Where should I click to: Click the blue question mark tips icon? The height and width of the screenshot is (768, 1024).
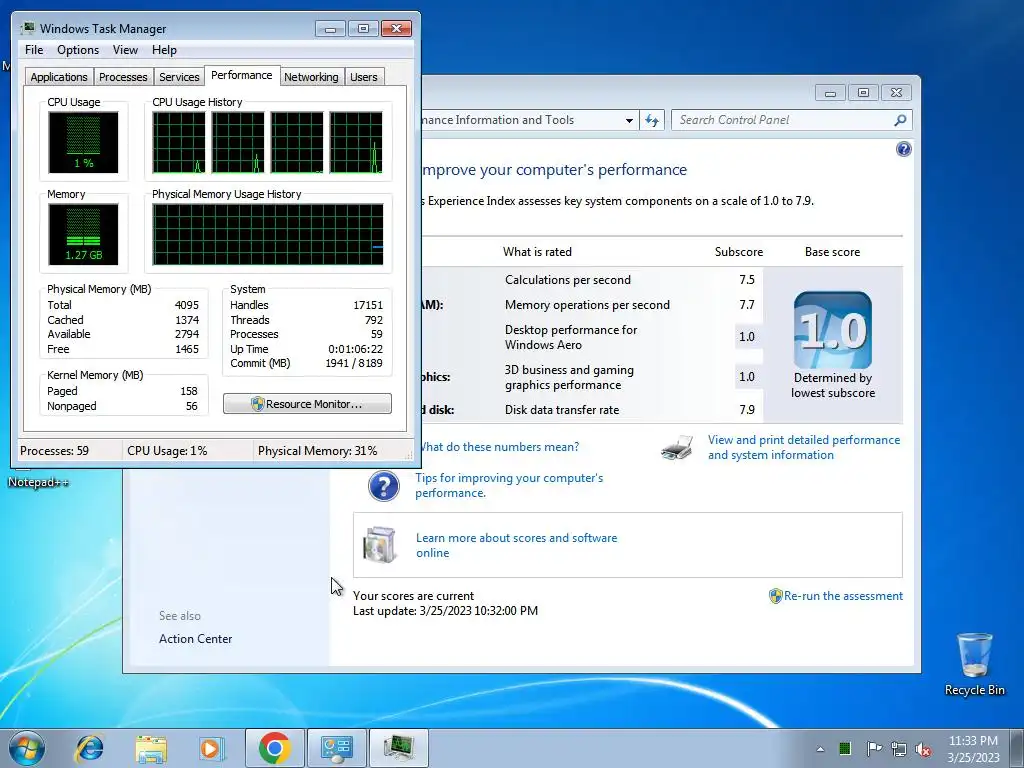tap(383, 486)
